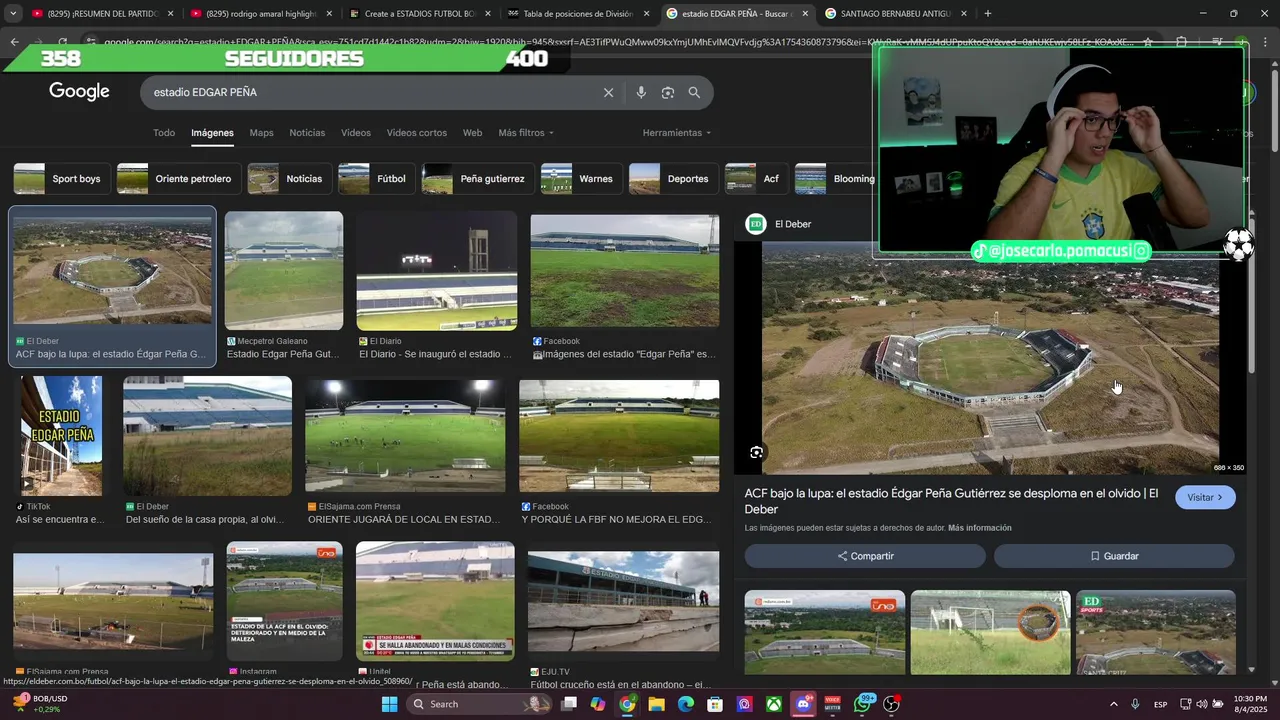1280x720 pixels.
Task: Click the Google Lens icon on the preview image
Action: point(756,452)
